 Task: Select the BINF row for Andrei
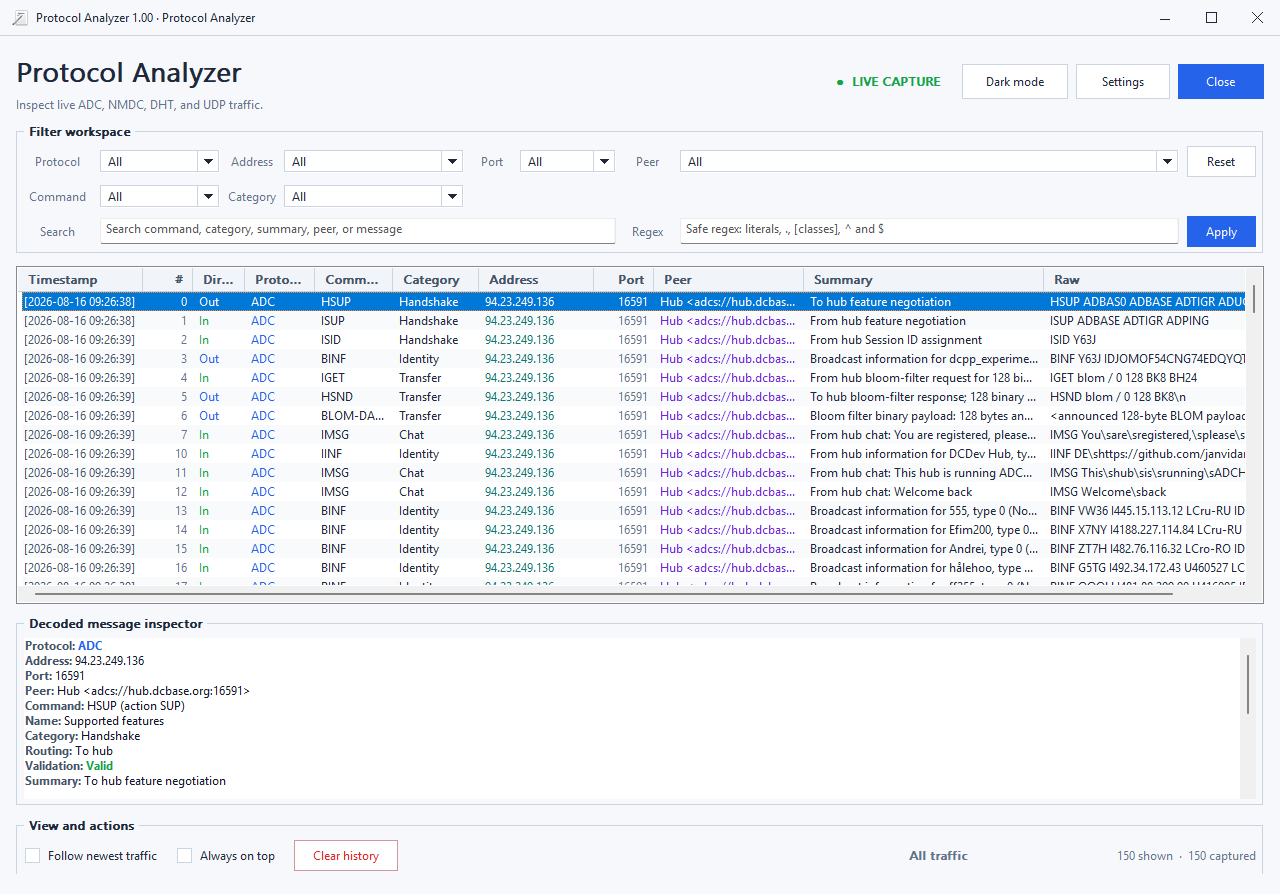click(x=632, y=549)
